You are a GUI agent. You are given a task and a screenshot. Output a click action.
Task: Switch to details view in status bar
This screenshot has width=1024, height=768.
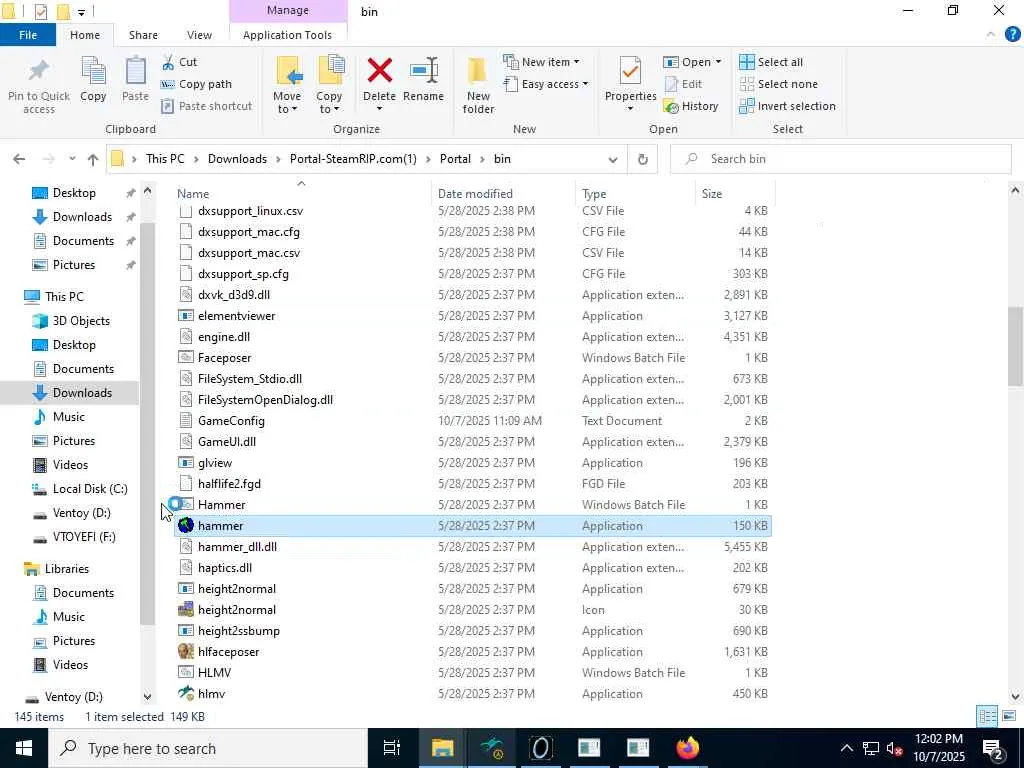pyautogui.click(x=987, y=716)
